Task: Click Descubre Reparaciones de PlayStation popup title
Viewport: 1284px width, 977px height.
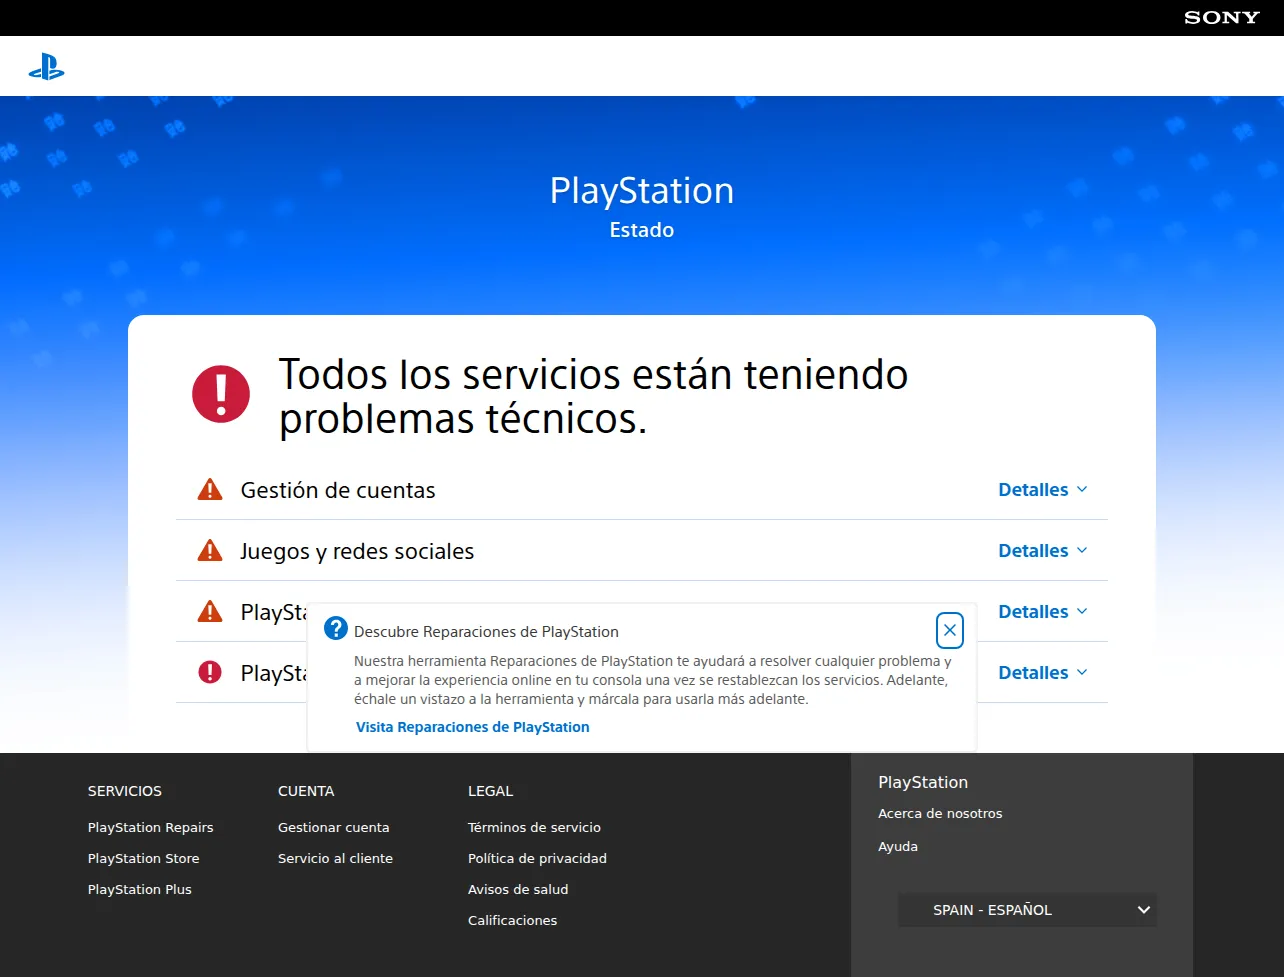Action: click(x=486, y=632)
